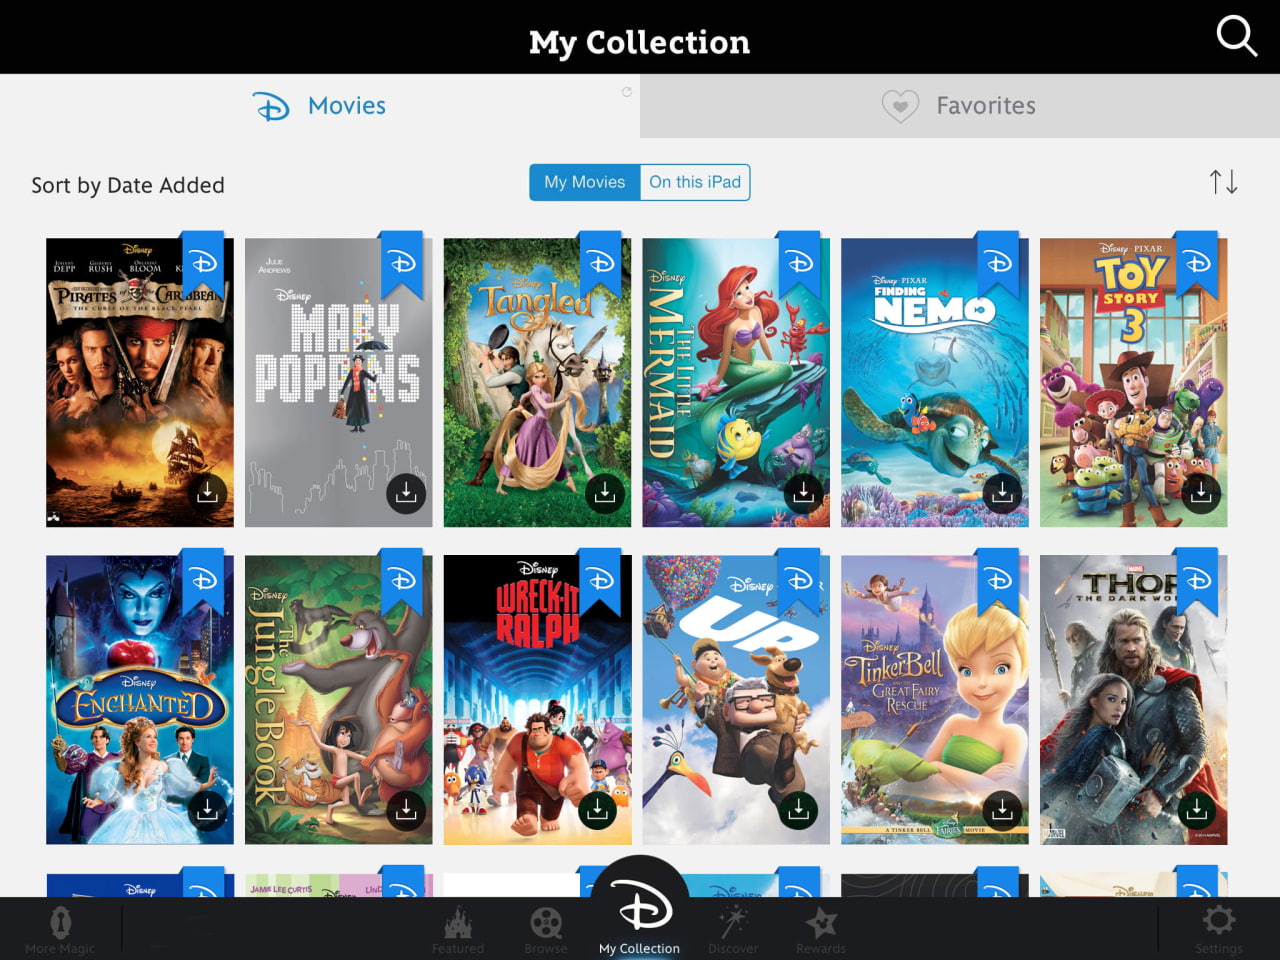The width and height of the screenshot is (1280, 960).
Task: Select the My Movies filter
Action: (x=584, y=182)
